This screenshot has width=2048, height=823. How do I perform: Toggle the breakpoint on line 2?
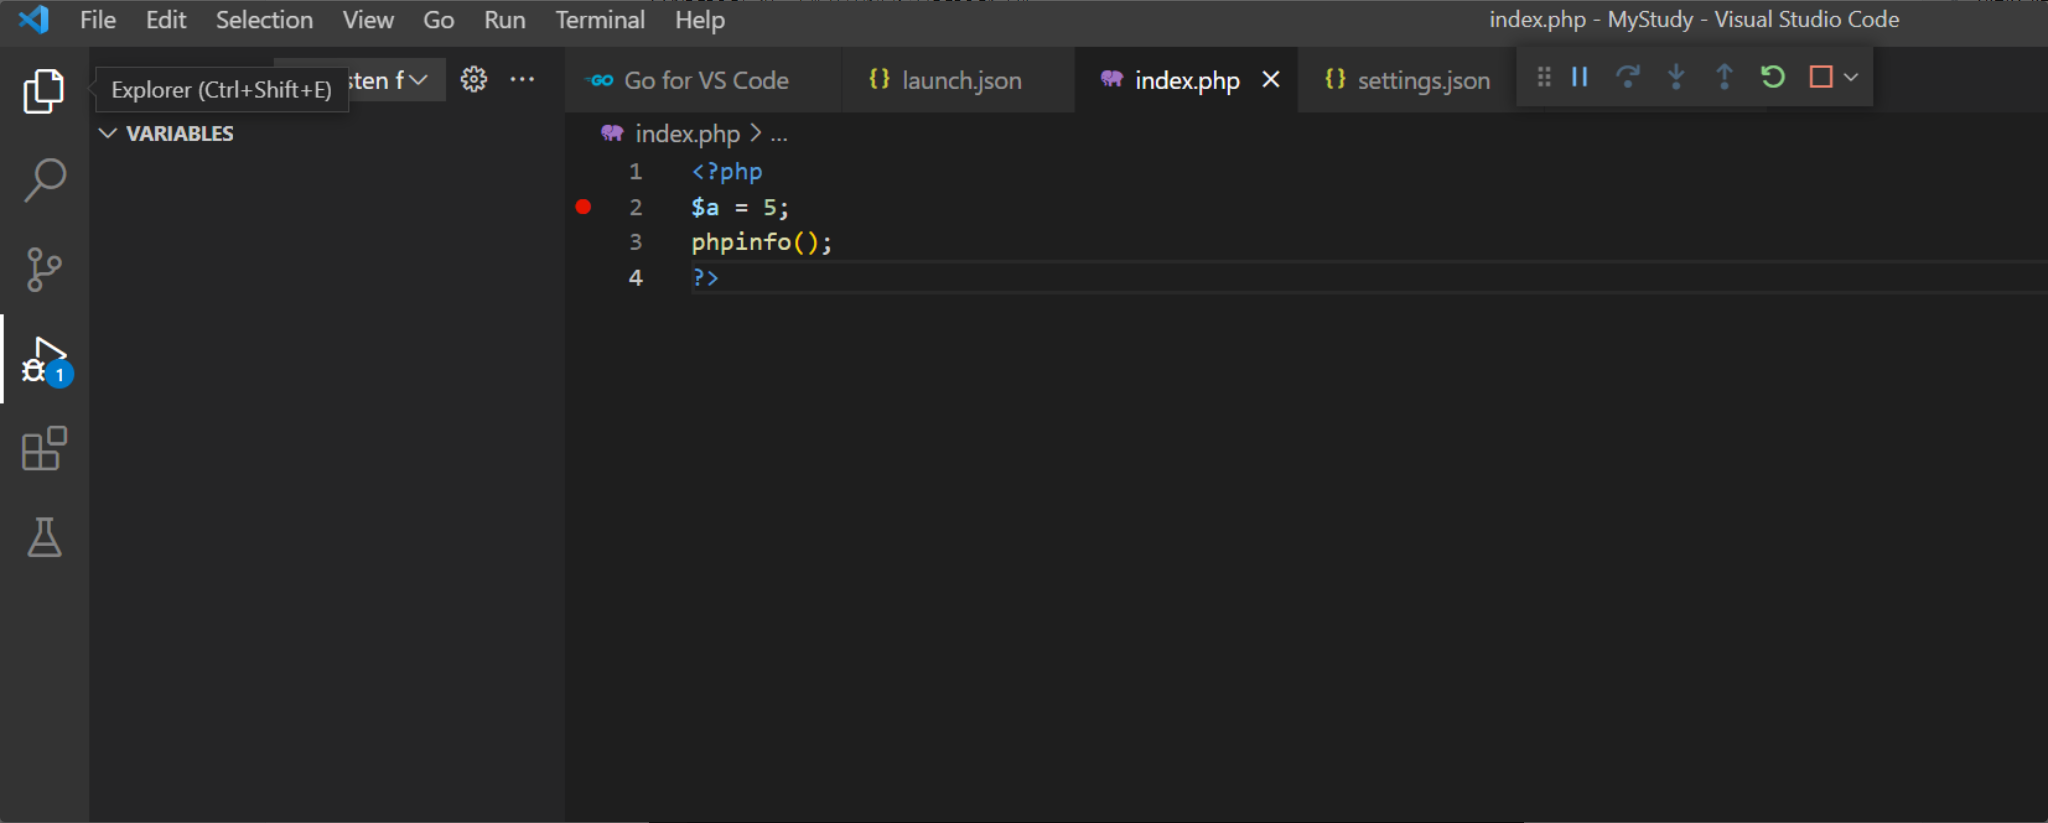pyautogui.click(x=583, y=207)
